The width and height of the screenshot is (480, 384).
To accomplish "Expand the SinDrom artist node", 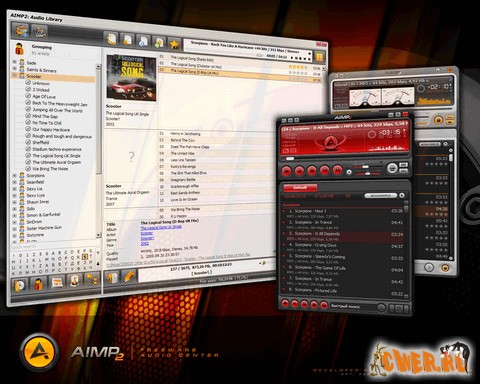I will coord(14,222).
